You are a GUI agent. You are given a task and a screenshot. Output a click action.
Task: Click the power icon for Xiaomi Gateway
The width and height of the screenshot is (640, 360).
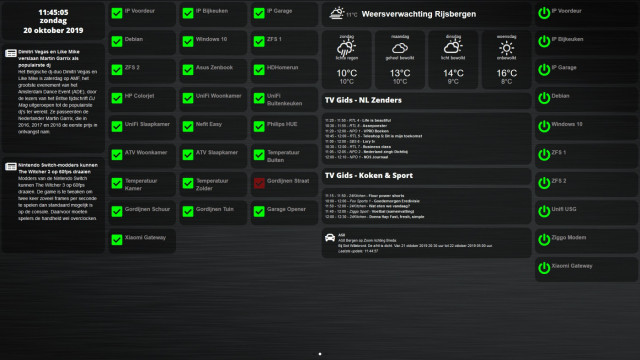(x=544, y=268)
